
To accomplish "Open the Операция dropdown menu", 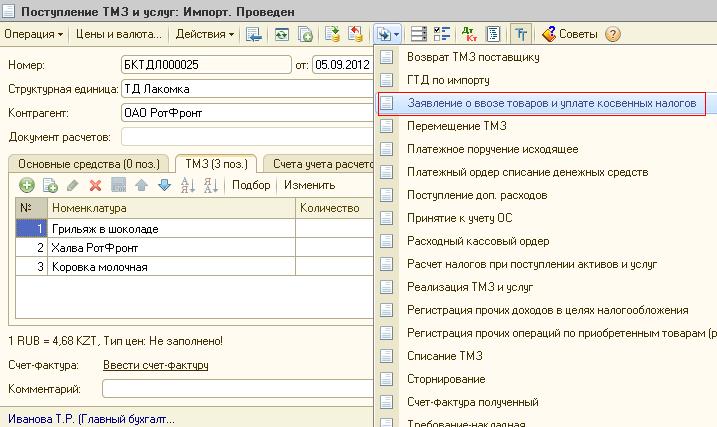I will (x=33, y=34).
